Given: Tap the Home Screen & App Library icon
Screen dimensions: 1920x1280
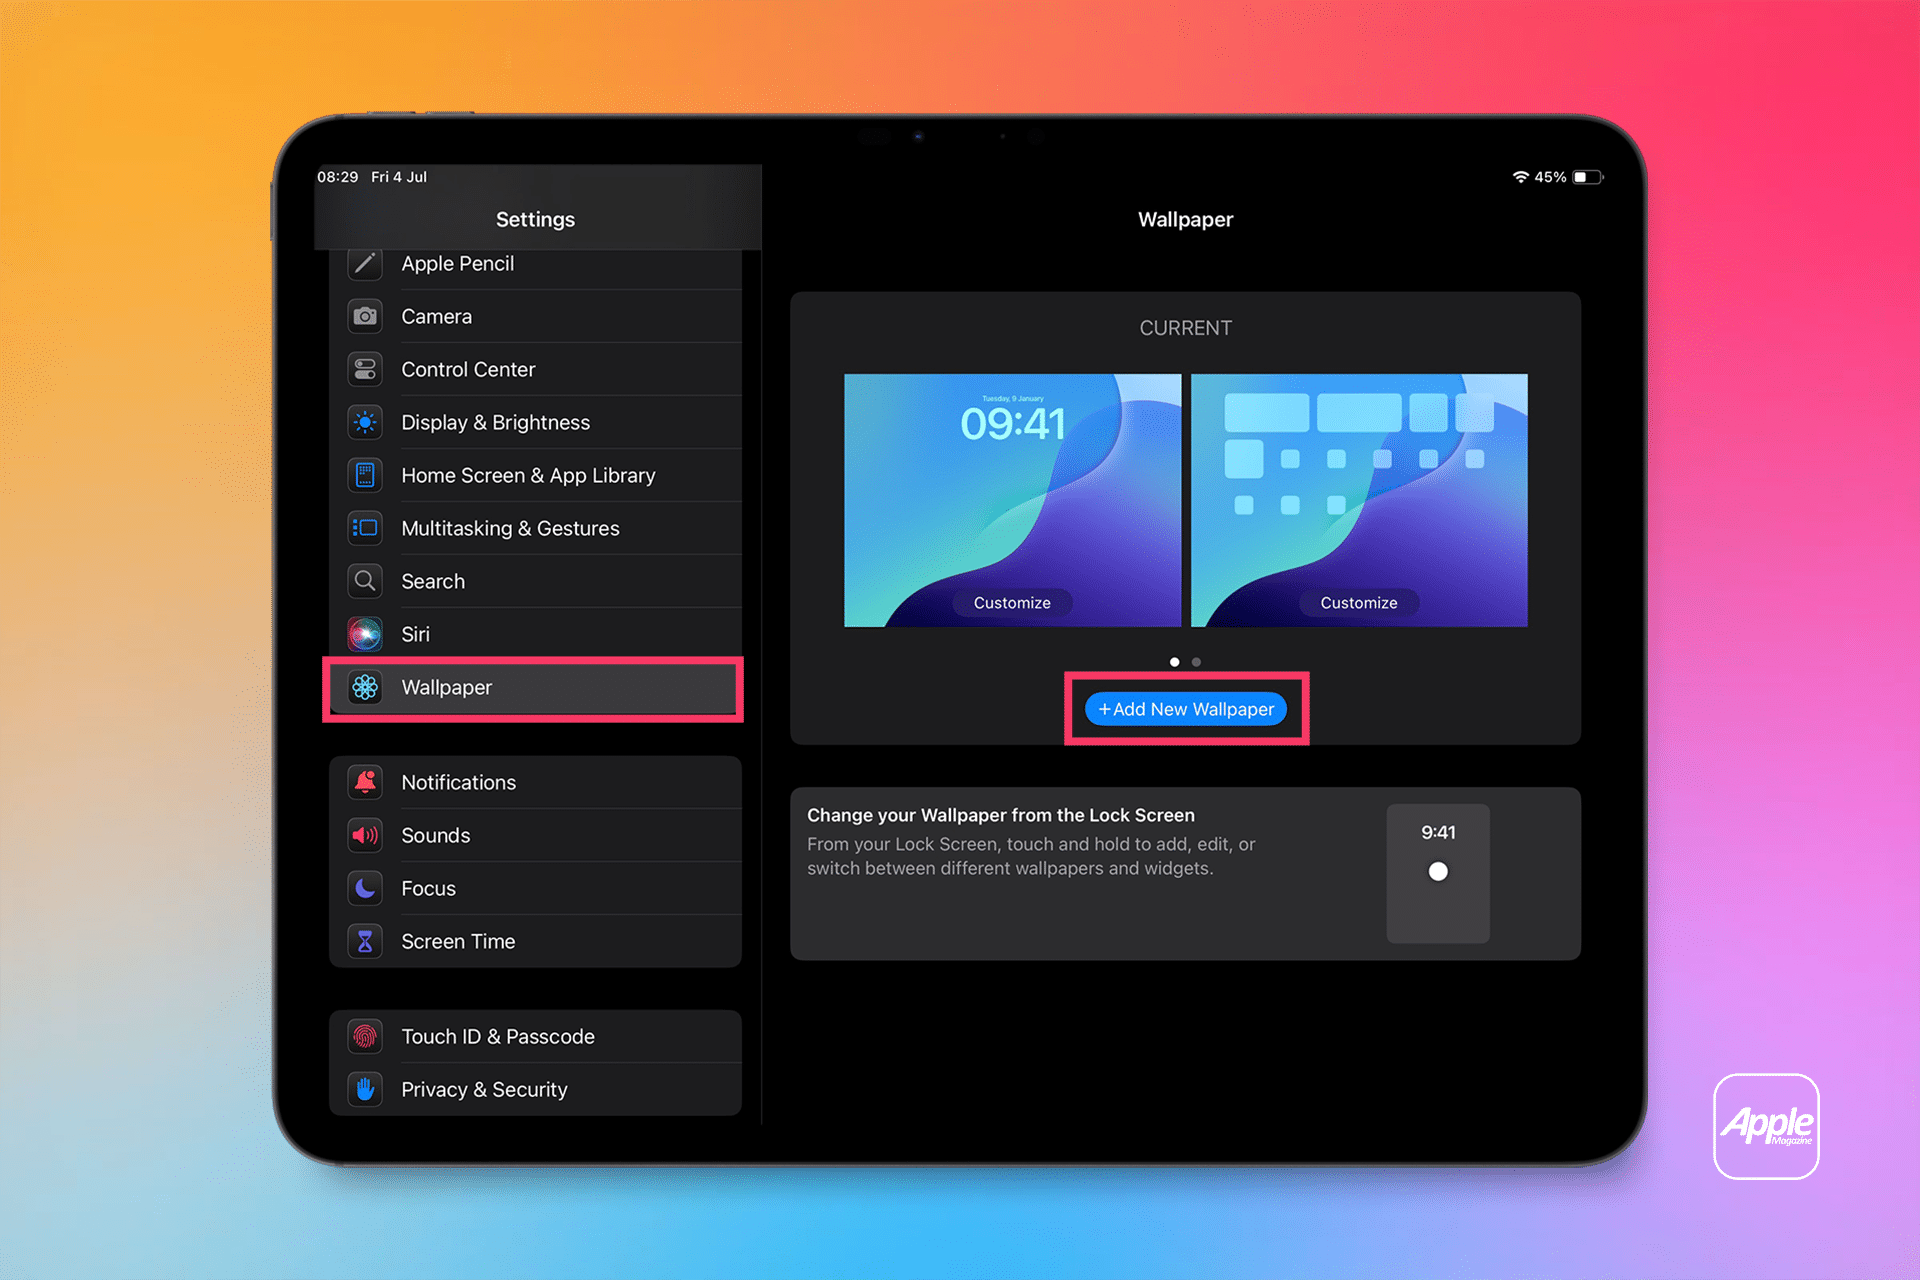Looking at the screenshot, I should click(365, 475).
